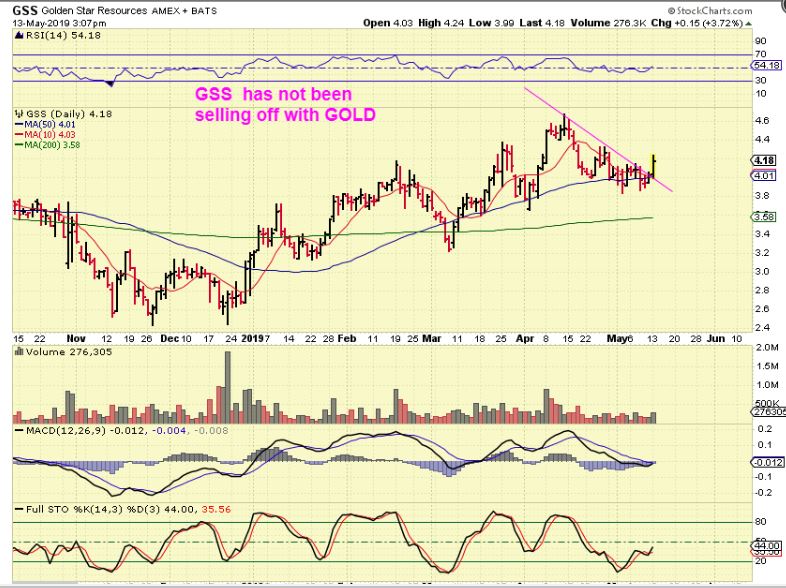The image size is (786, 588).
Task: Click the 2.0M volume axis label
Action: (x=767, y=348)
